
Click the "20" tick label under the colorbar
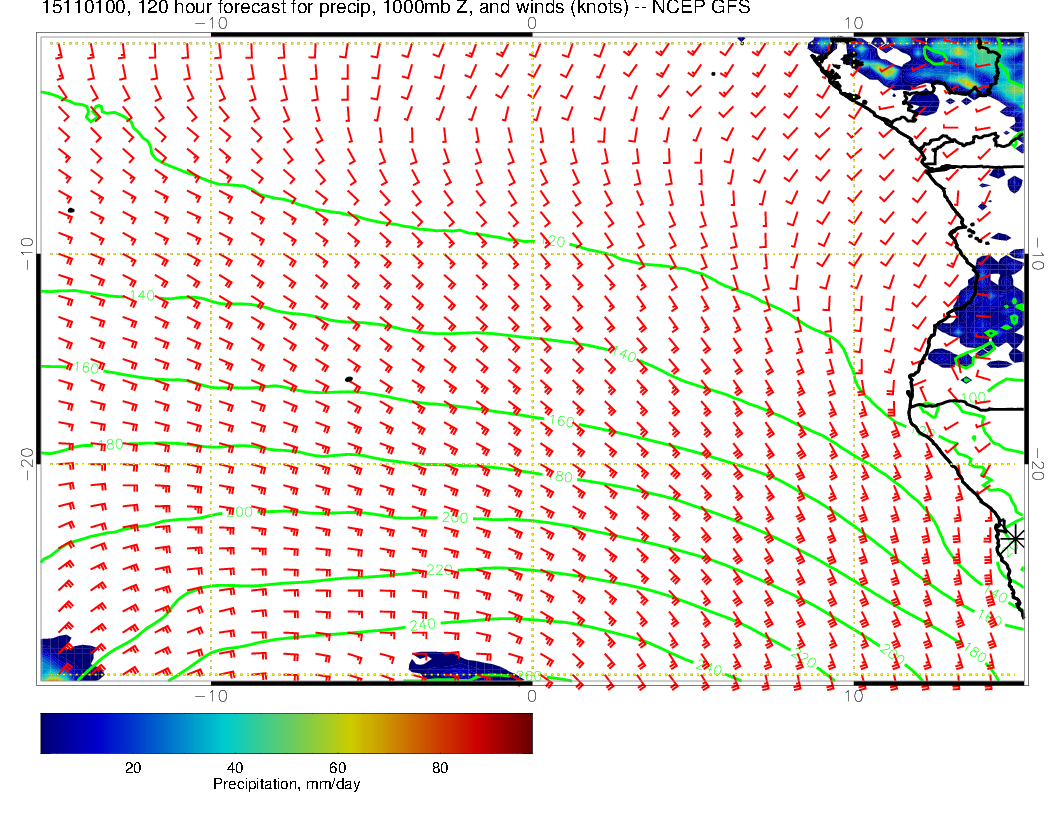132,768
